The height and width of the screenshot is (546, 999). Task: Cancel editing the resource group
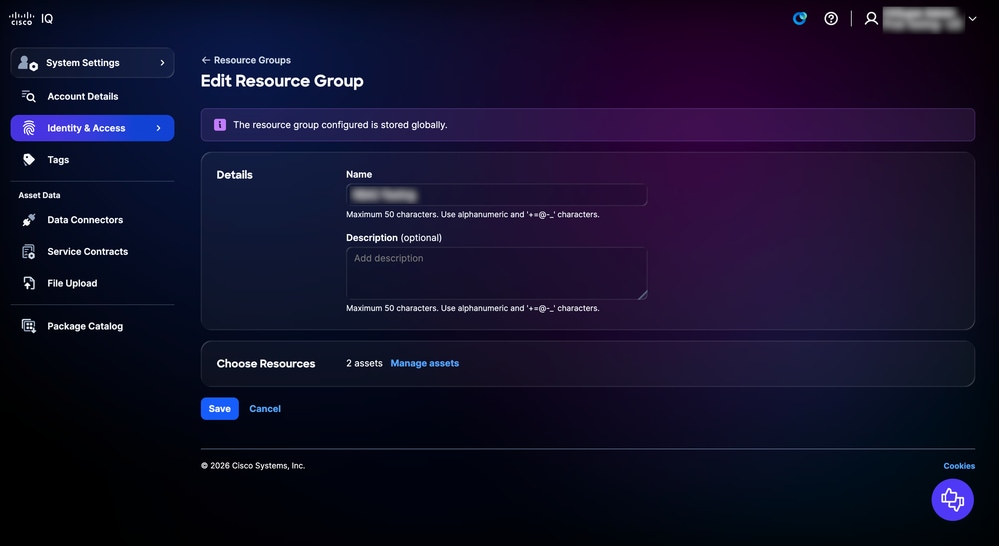[265, 409]
